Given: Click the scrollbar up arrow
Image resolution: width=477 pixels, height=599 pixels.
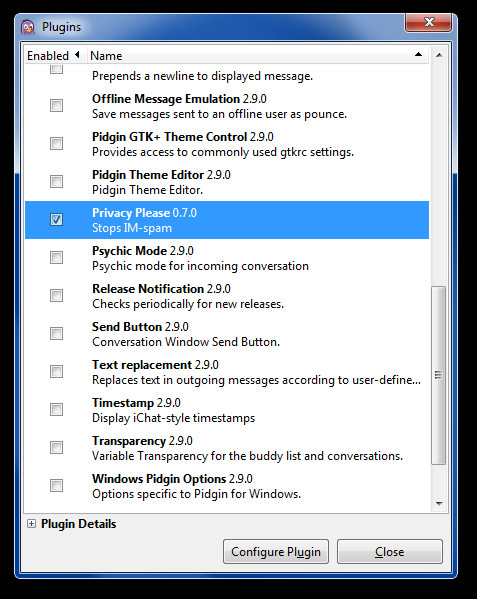Looking at the screenshot, I should pyautogui.click(x=439, y=55).
